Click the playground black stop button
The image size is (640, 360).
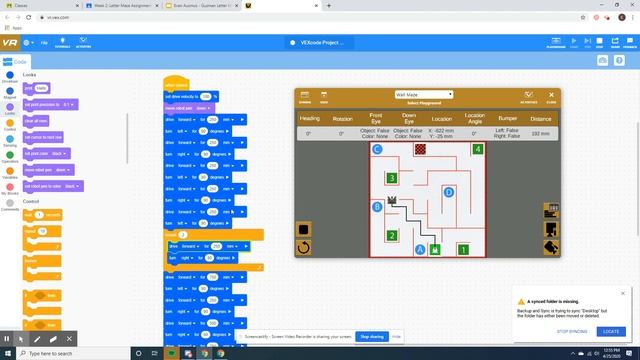[x=303, y=229]
